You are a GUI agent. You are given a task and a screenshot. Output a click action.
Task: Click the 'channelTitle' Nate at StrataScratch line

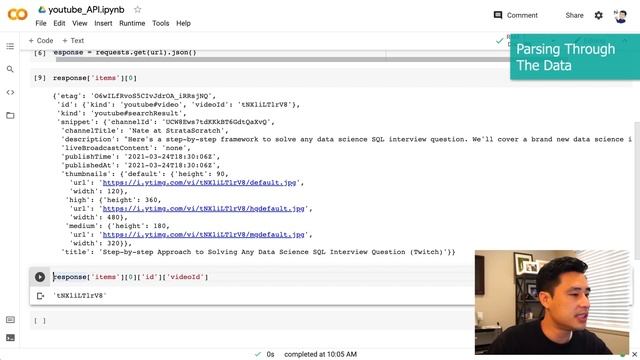pyautogui.click(x=145, y=131)
